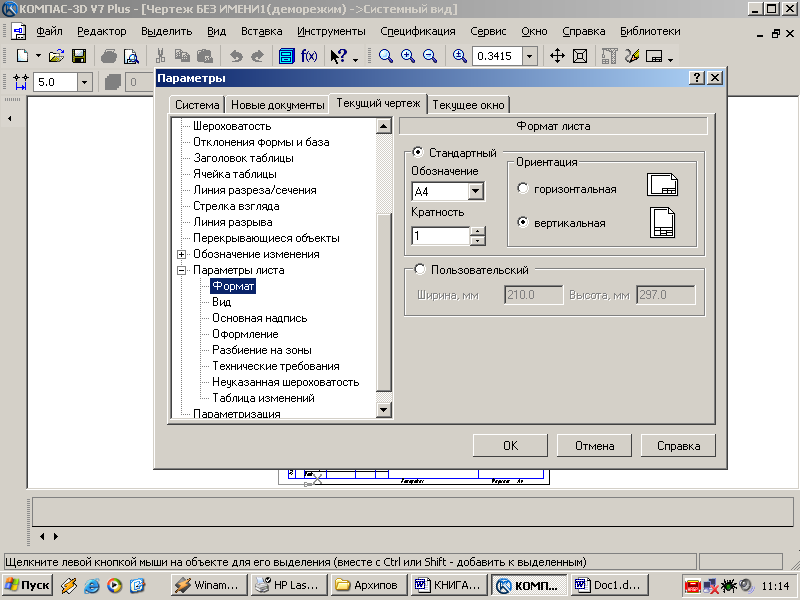Open the Библиотеки menu

click(650, 31)
